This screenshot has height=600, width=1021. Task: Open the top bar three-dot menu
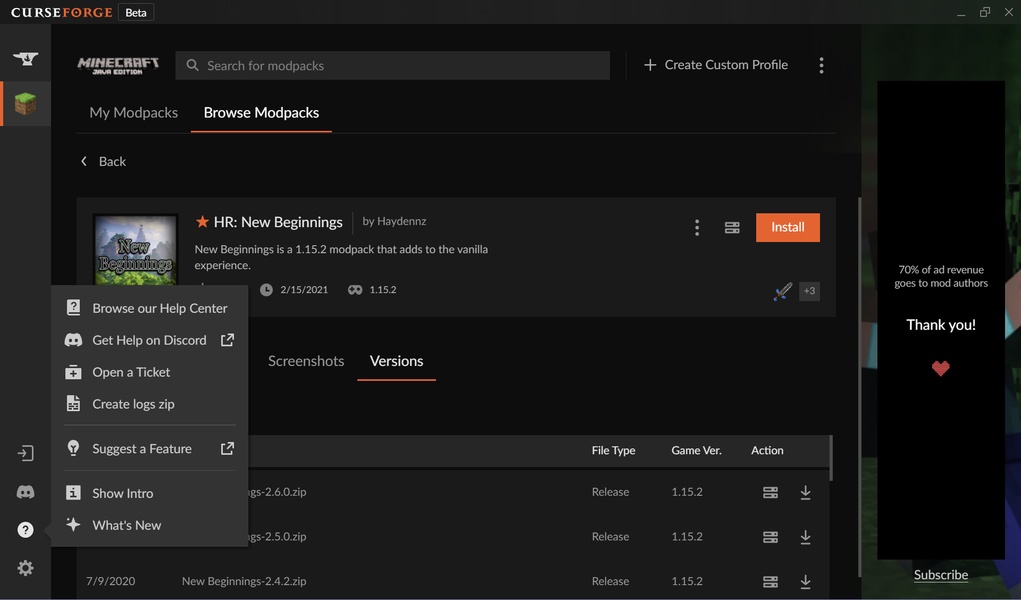(x=821, y=65)
